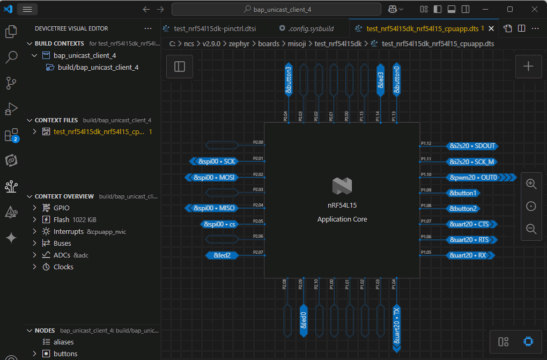Image resolution: width=547 pixels, height=360 pixels.
Task: Click the plus button in visual editor
Action: point(528,66)
